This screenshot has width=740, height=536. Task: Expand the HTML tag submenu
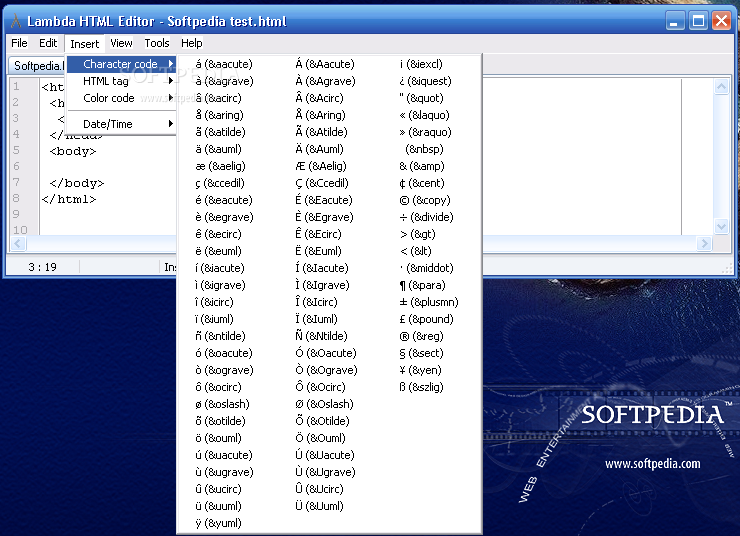(121, 81)
